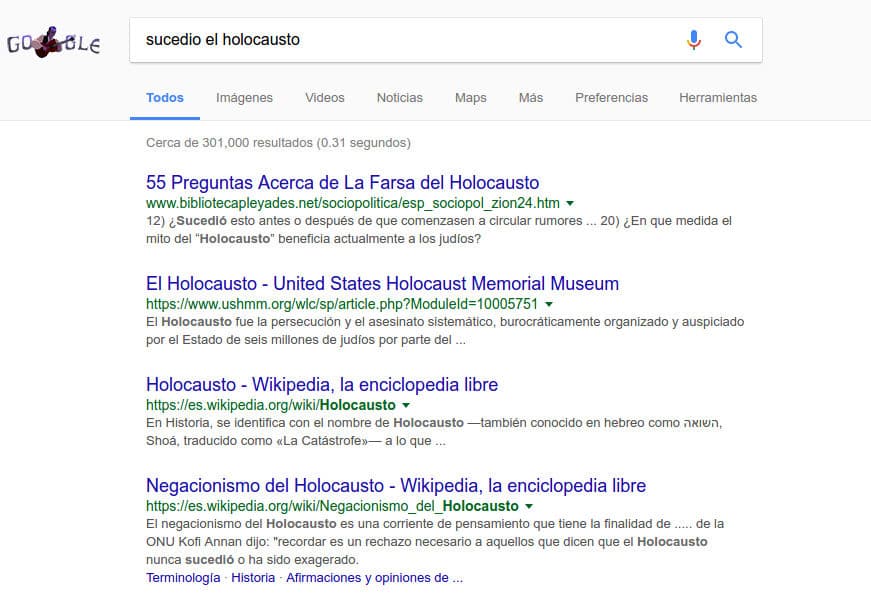871x607 pixels.
Task: Switch to the Imágenes tab
Action: [x=244, y=98]
